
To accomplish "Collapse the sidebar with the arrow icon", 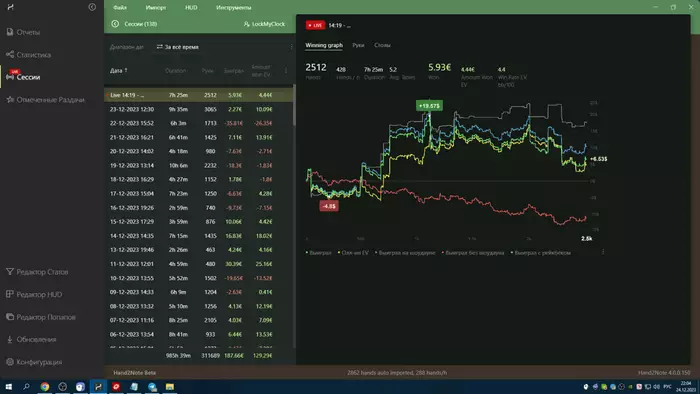I will pos(92,7).
